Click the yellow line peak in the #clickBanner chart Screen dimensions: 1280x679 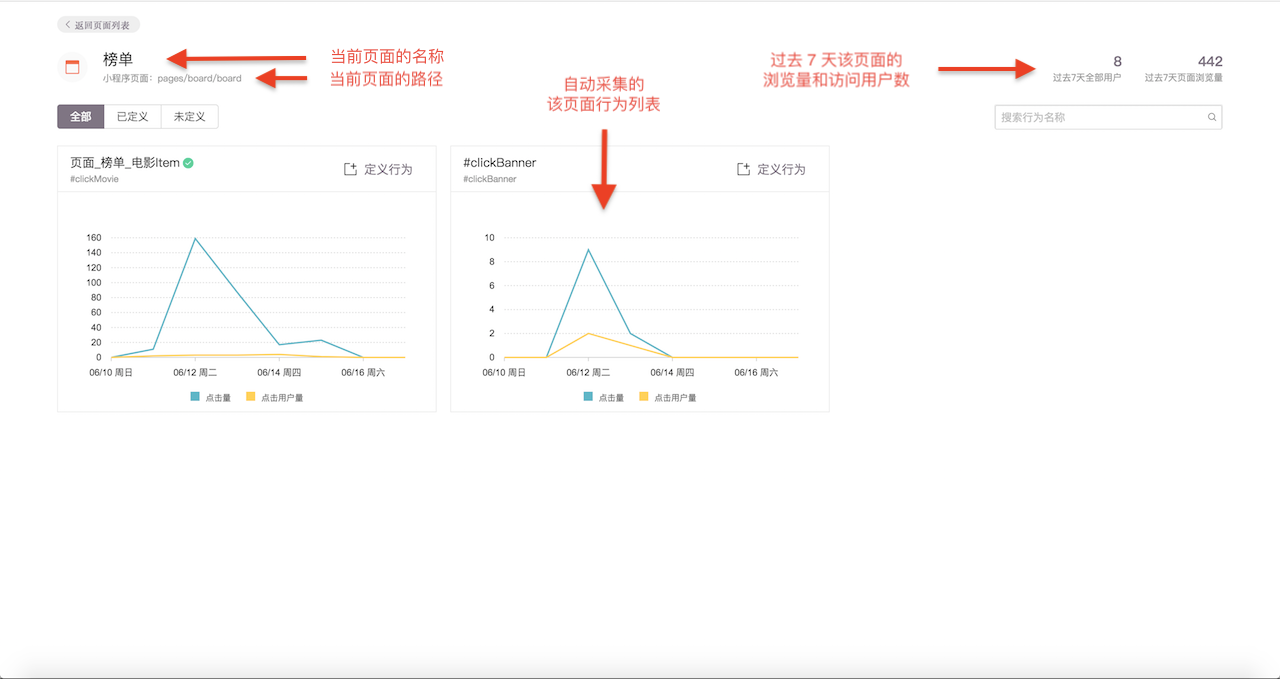click(x=588, y=333)
